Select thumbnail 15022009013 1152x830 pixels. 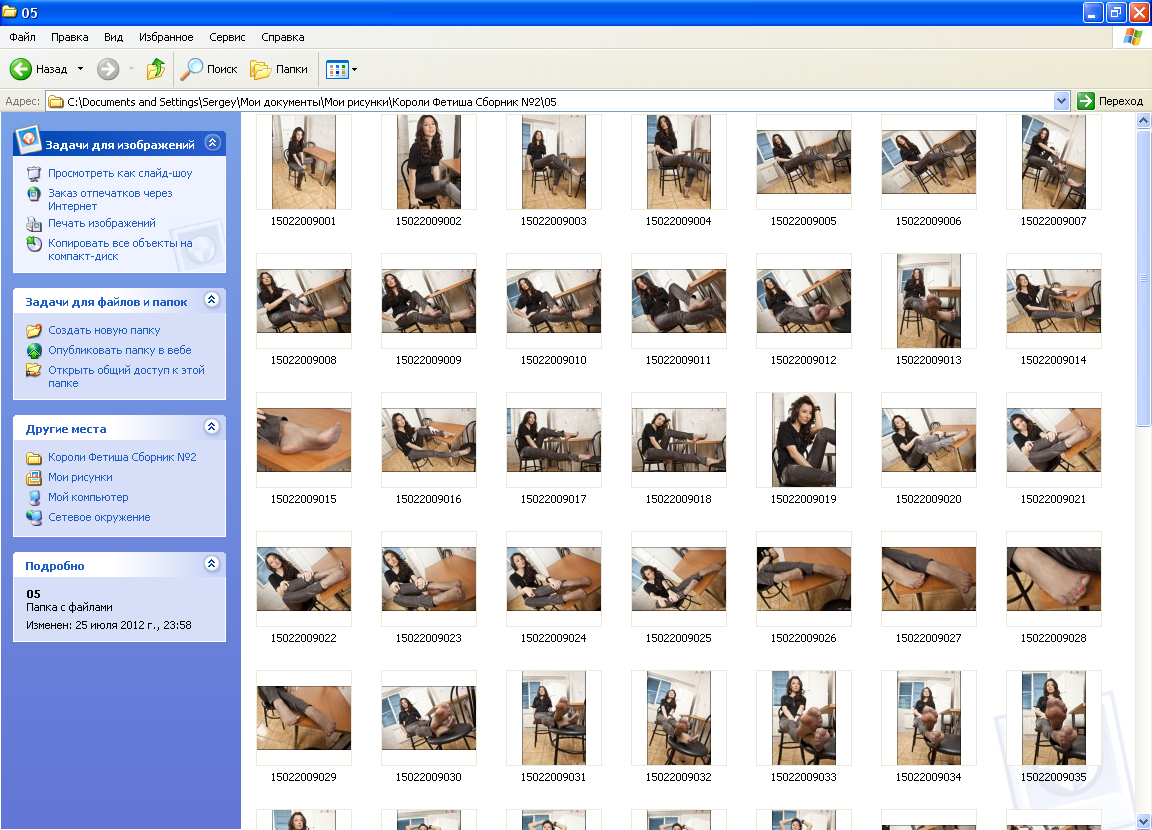point(929,300)
